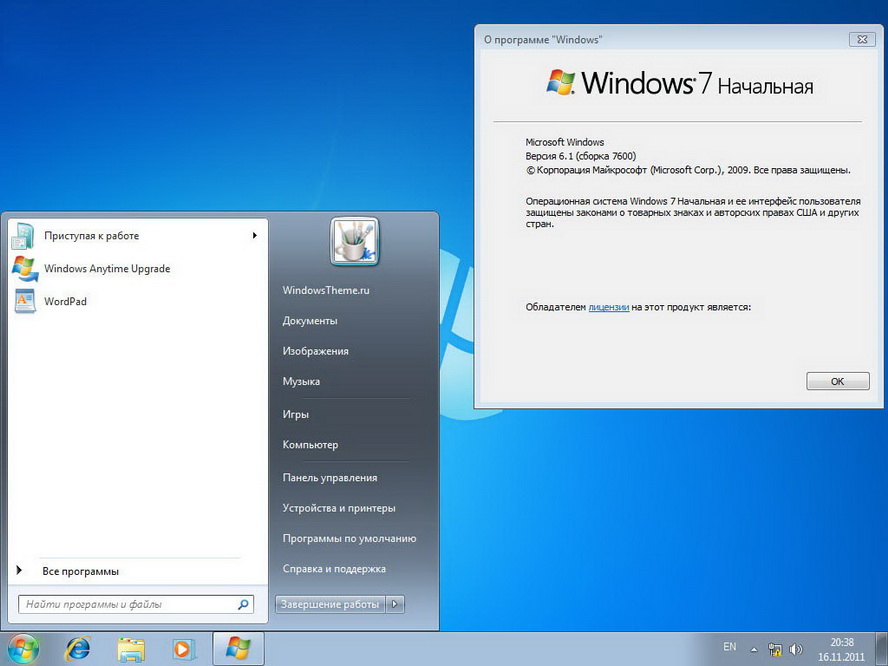The height and width of the screenshot is (666, 888).
Task: Click the Windows Anytime Upgrade icon
Action: click(25, 268)
